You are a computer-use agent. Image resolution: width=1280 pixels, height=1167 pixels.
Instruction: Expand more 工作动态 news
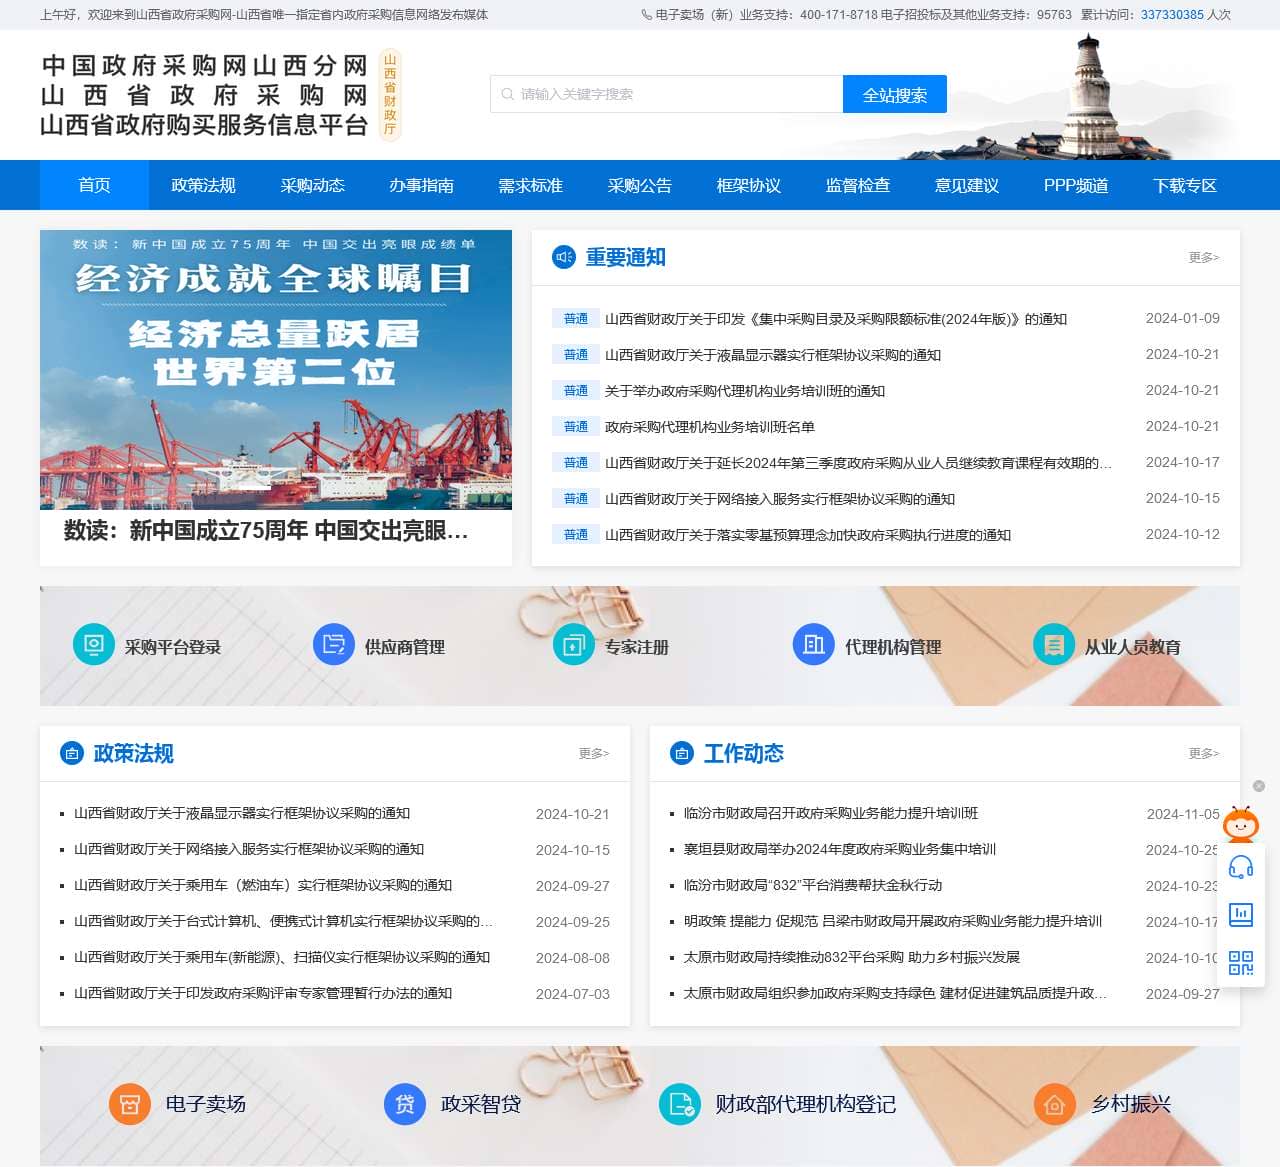(1203, 754)
